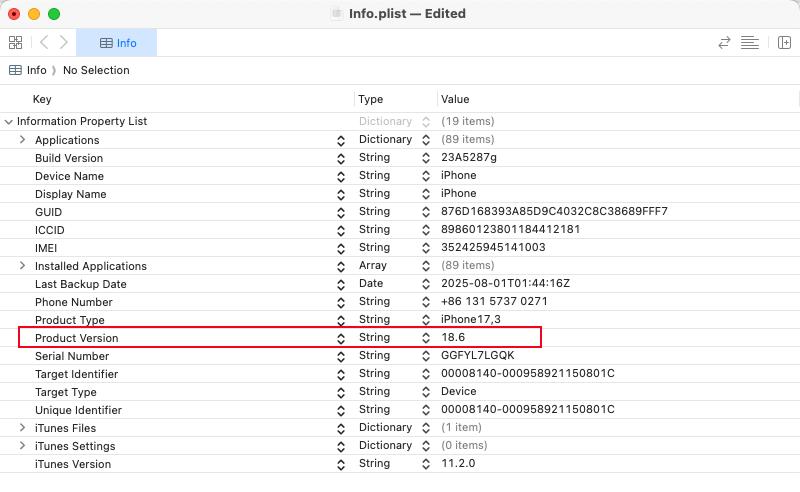The height and width of the screenshot is (492, 800).
Task: Collapse Information Property List row
Action: pos(8,122)
